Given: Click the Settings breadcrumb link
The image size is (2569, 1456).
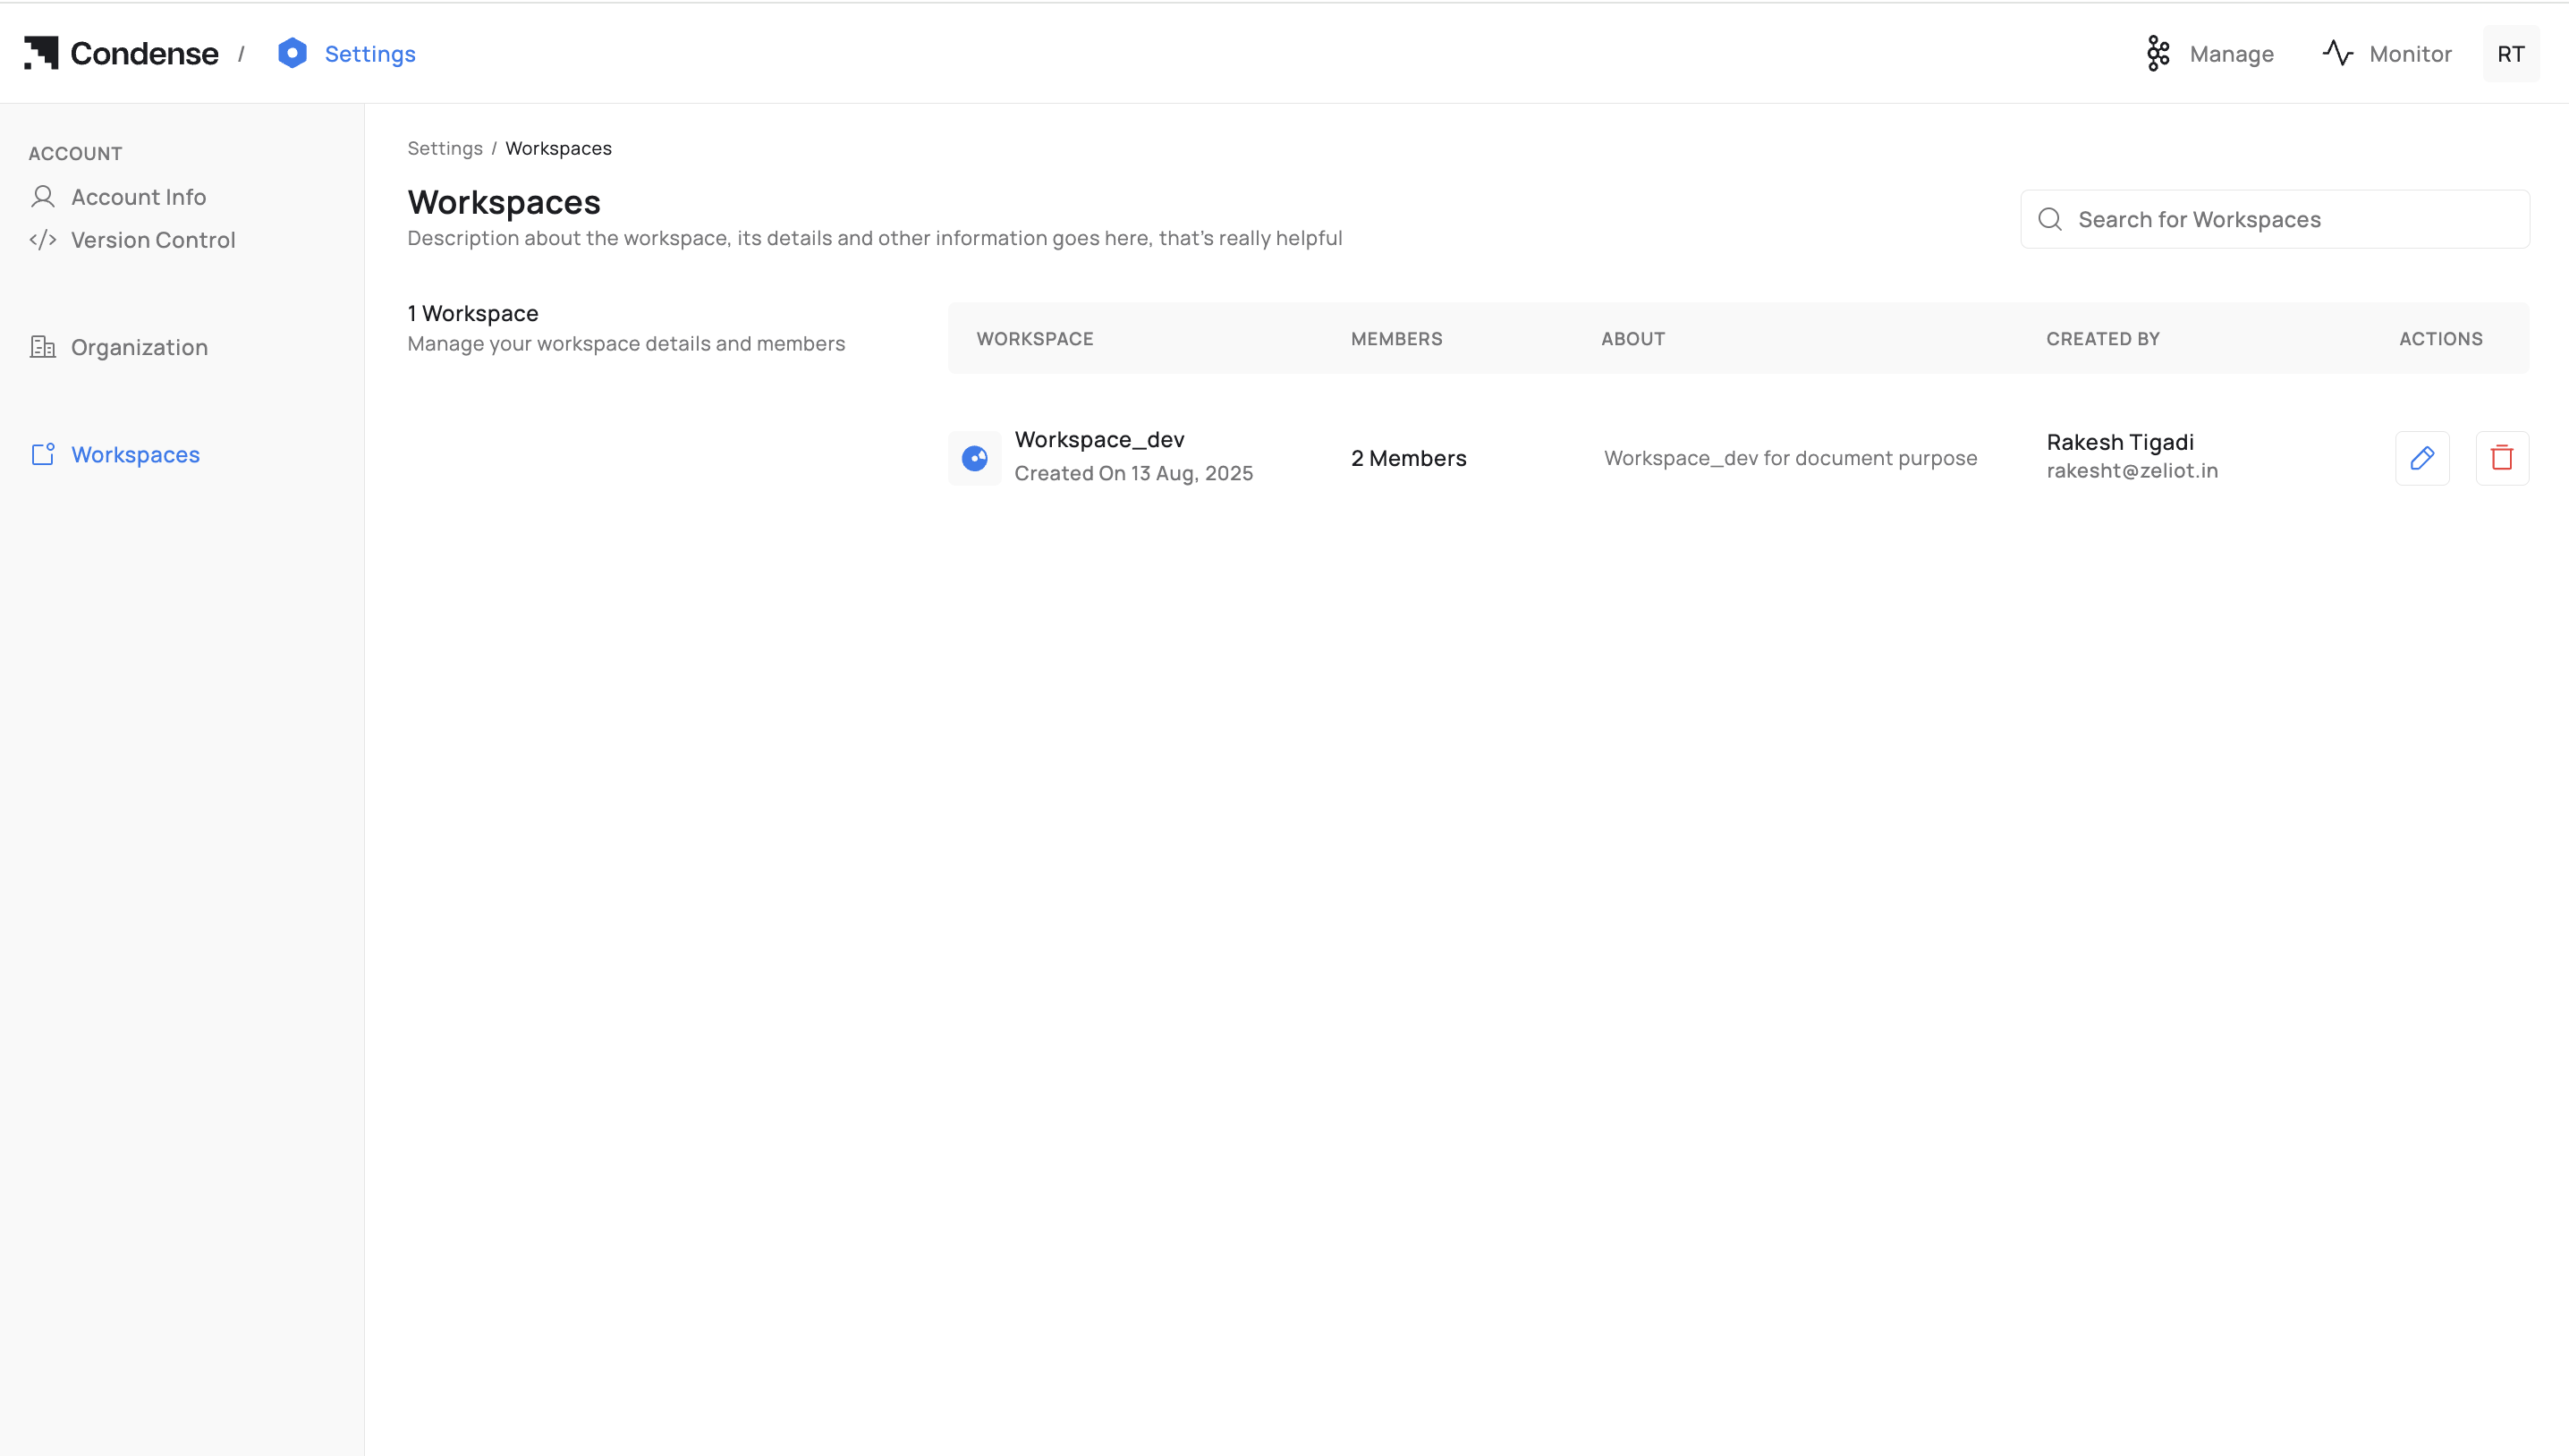Looking at the screenshot, I should coord(444,148).
